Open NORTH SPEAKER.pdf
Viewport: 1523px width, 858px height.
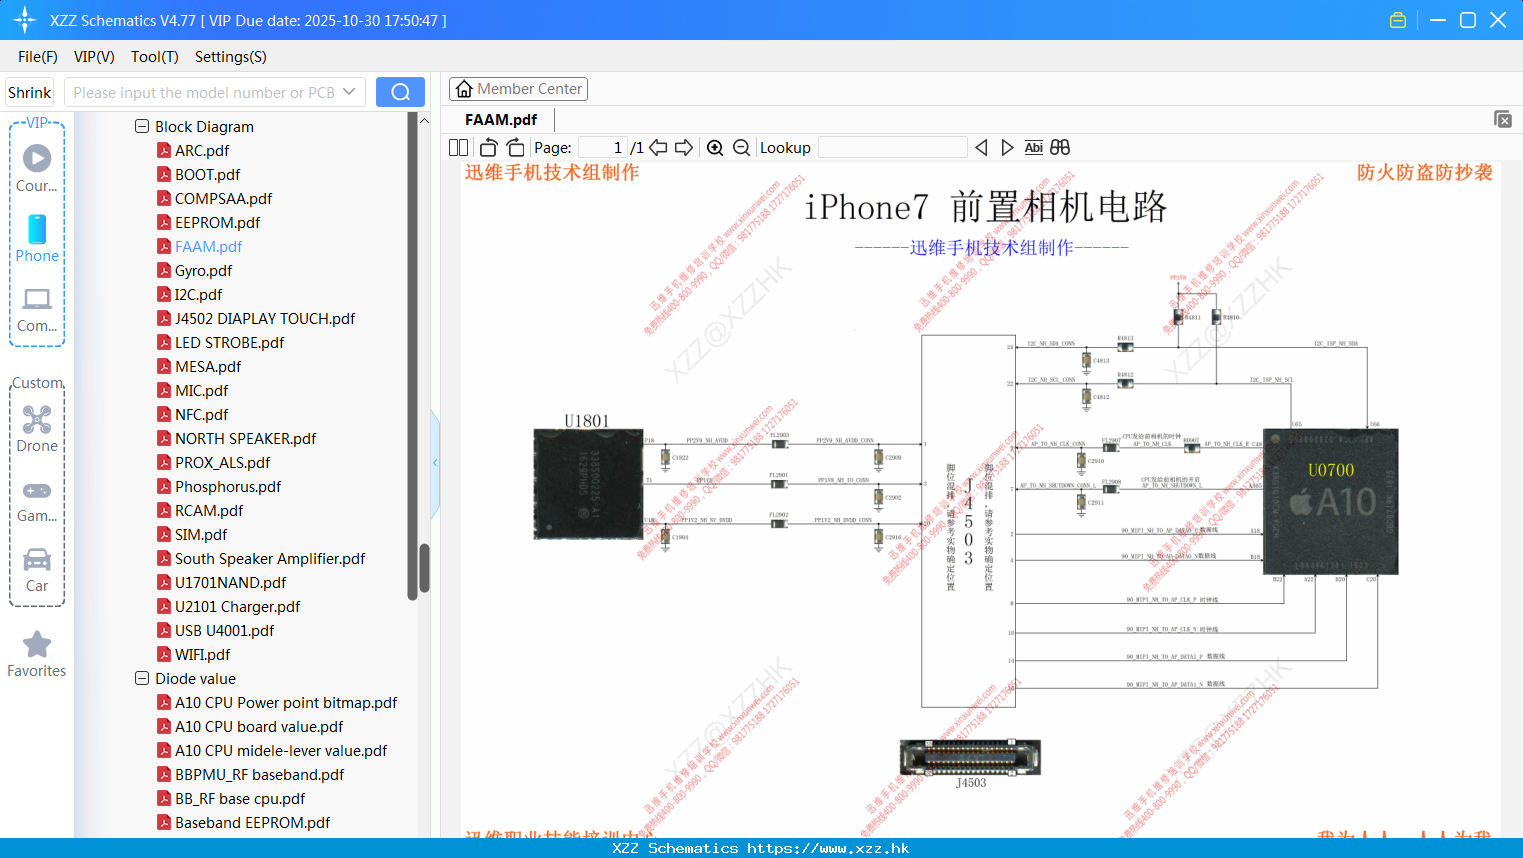[x=245, y=438]
